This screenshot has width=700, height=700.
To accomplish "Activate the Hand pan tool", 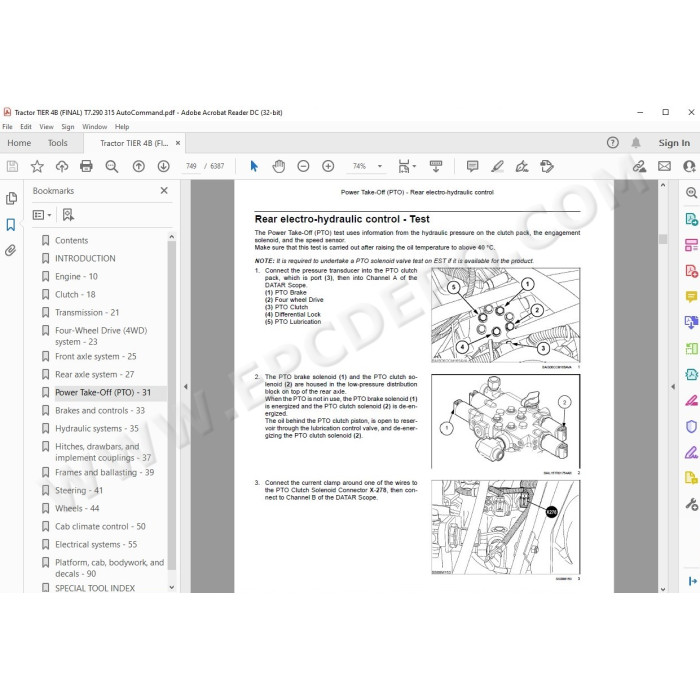I will pos(279,167).
